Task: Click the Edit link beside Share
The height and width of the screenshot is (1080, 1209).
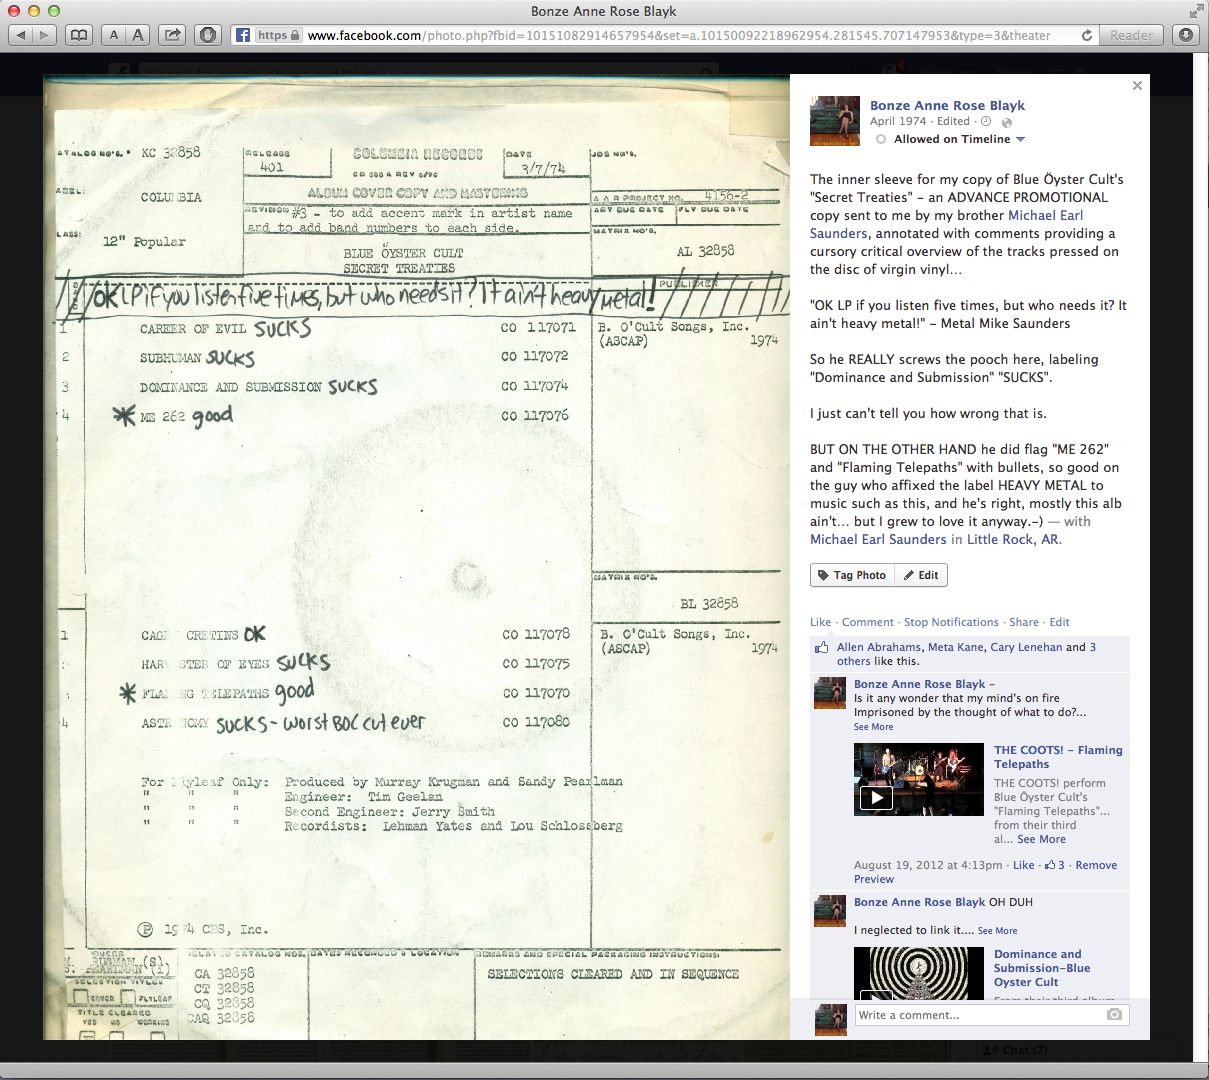Action: (x=1059, y=622)
